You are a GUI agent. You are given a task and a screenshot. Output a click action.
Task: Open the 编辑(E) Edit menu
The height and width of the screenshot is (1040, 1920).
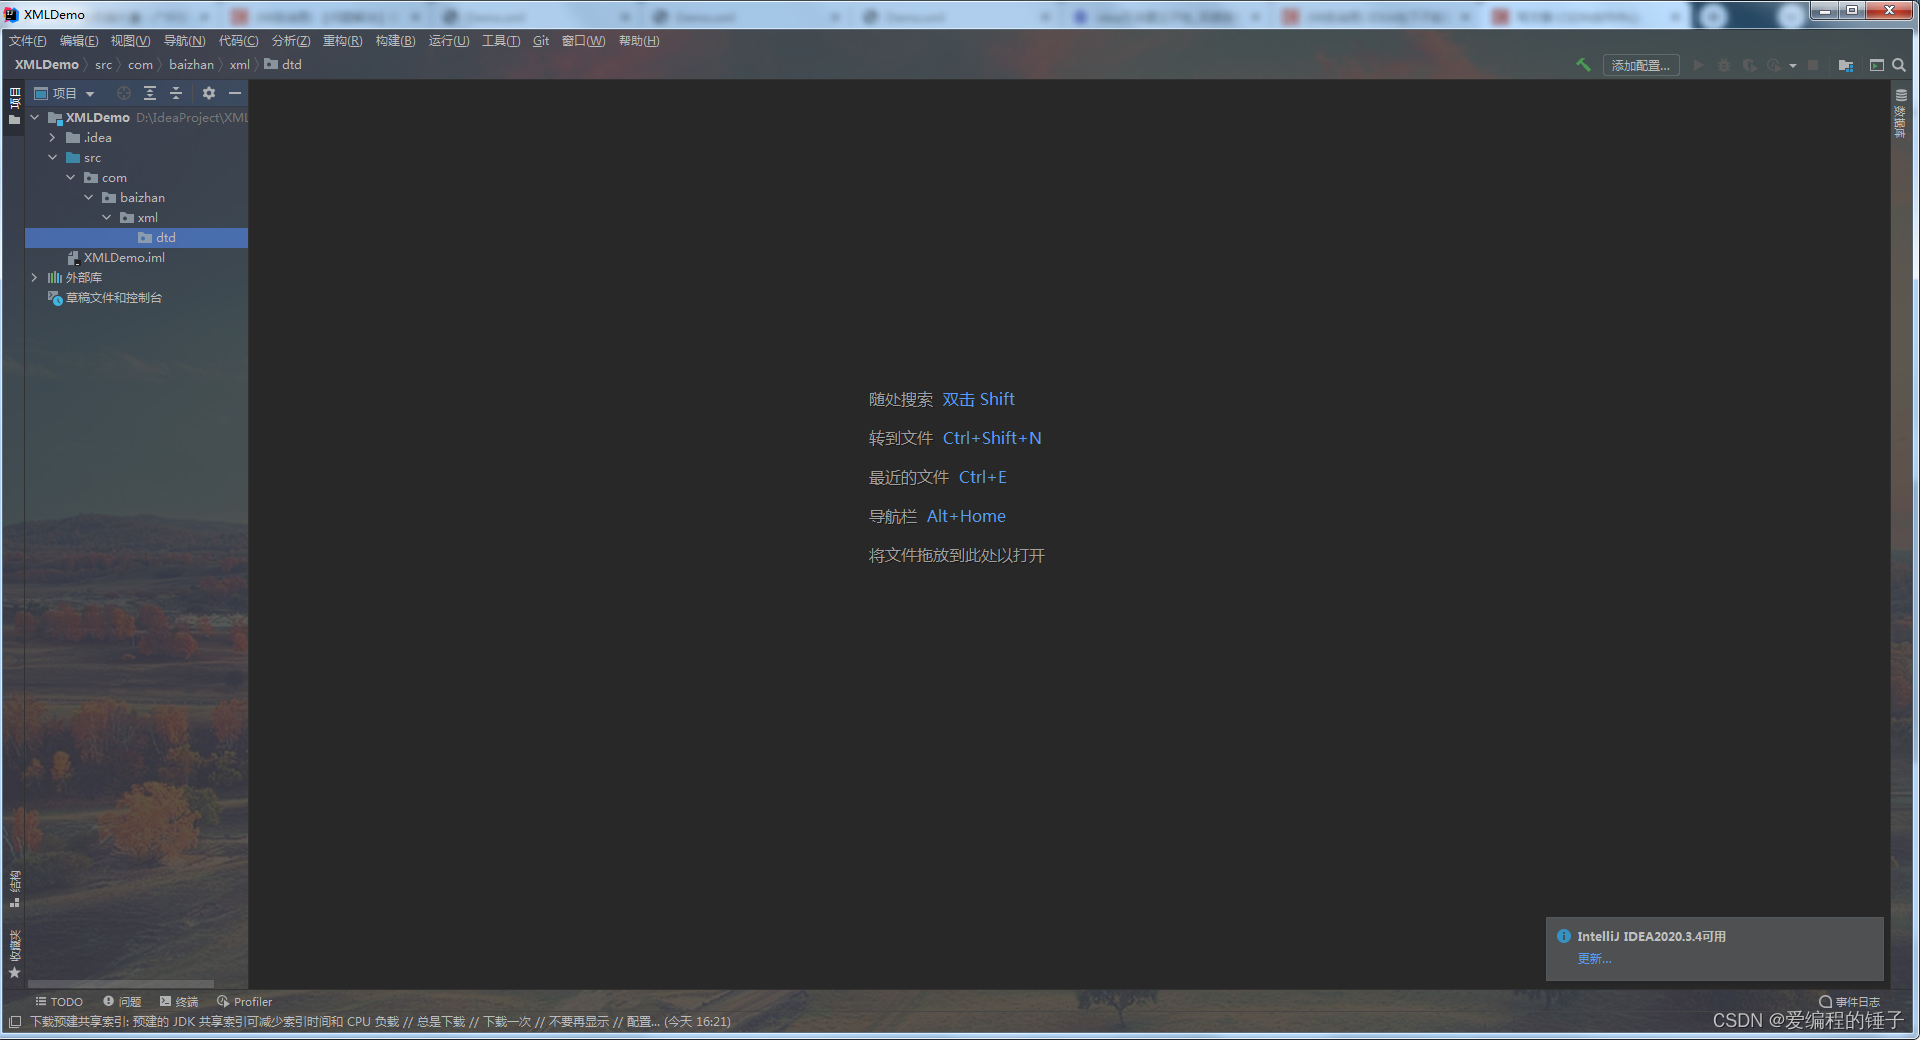[x=79, y=41]
